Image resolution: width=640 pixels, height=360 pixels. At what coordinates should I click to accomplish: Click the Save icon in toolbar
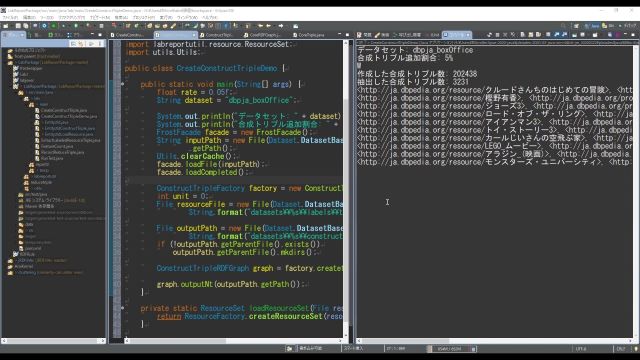(18, 26)
